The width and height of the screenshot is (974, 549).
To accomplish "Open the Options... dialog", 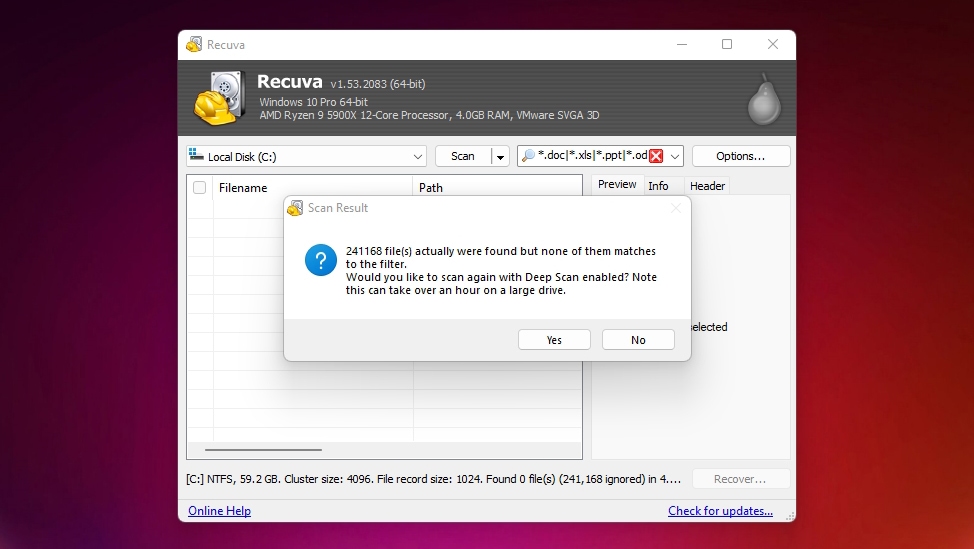I will pos(741,157).
